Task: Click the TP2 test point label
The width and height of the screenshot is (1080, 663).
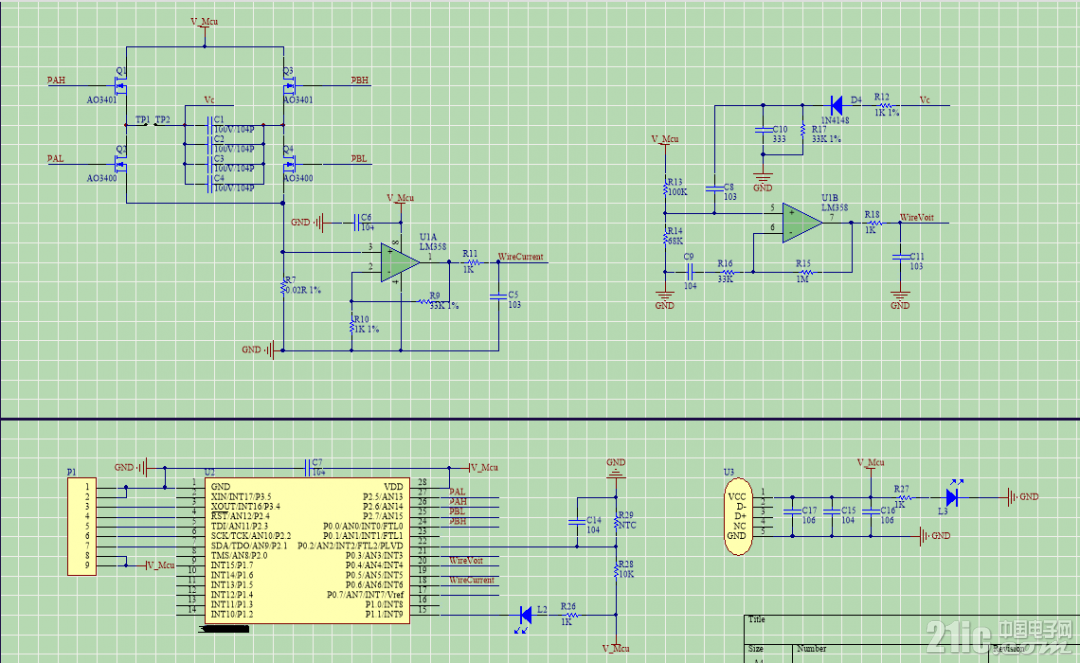Action: [x=163, y=120]
